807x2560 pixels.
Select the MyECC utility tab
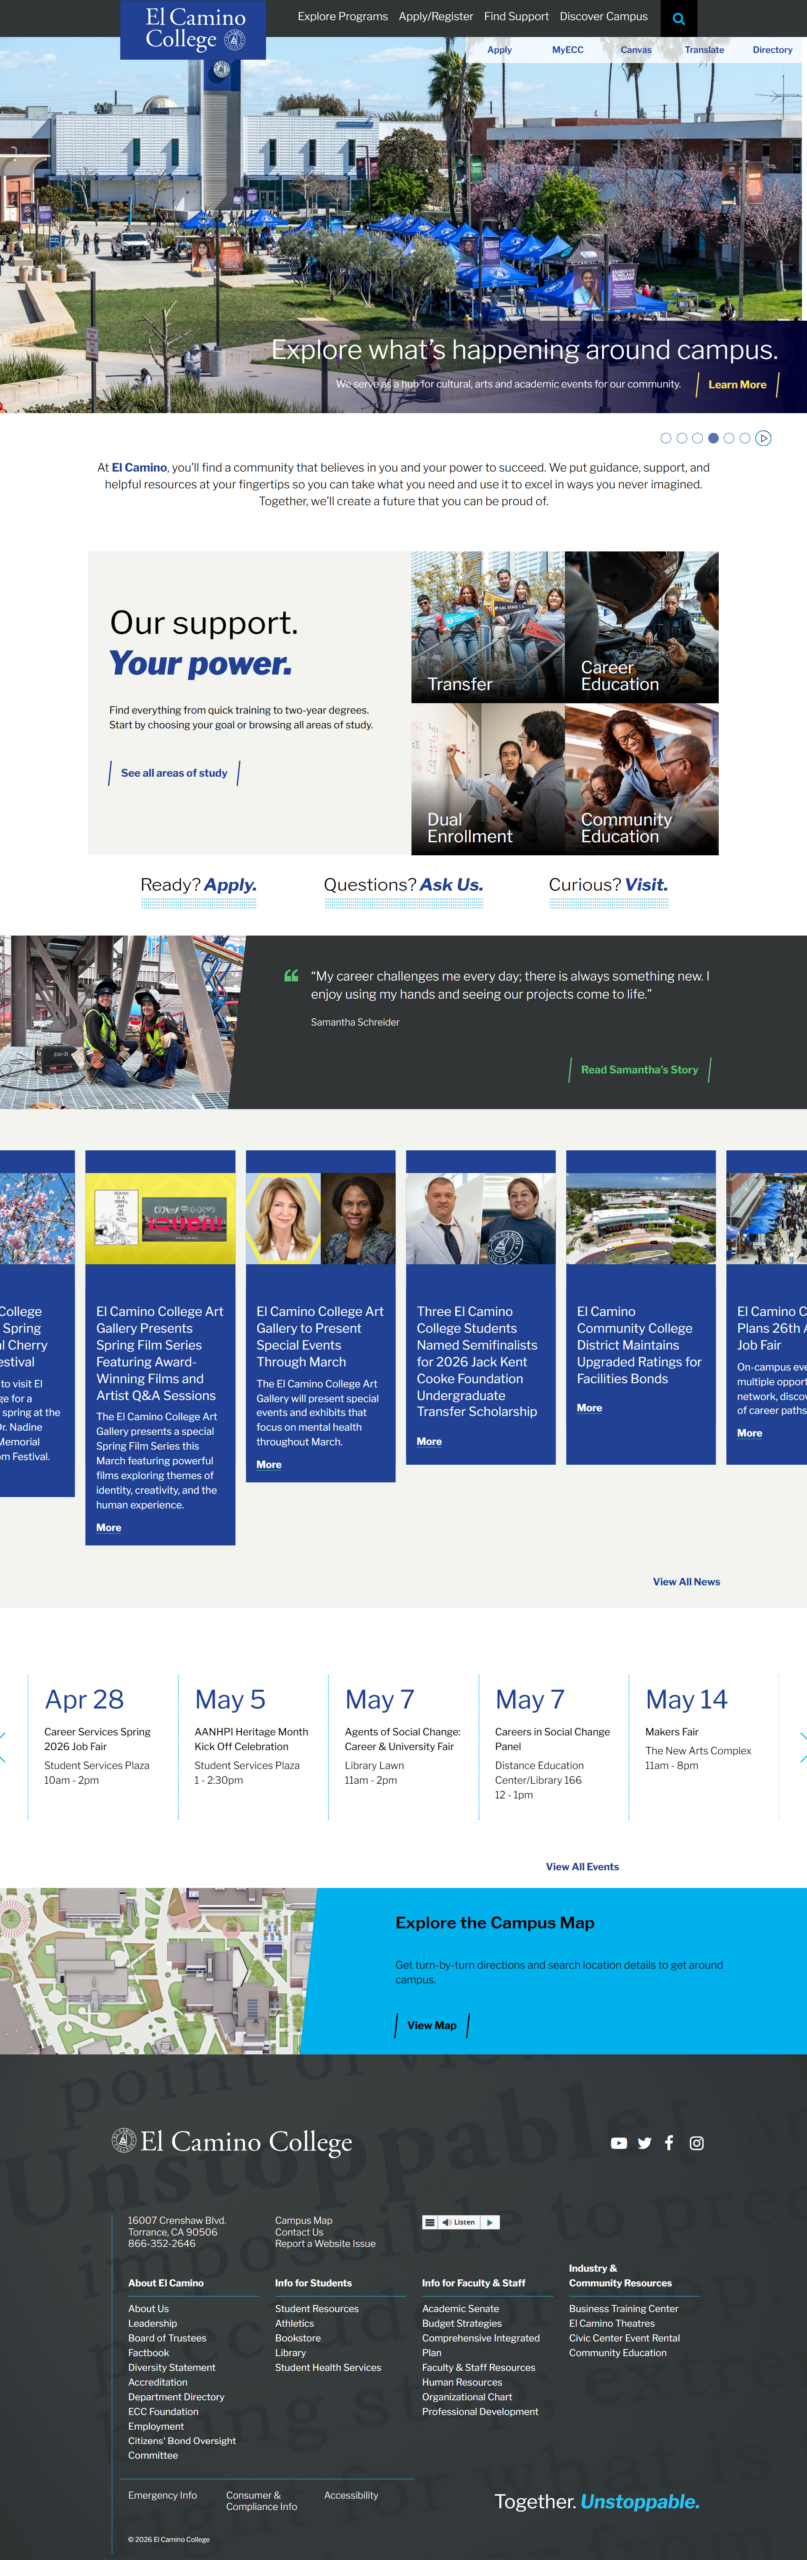pos(568,50)
